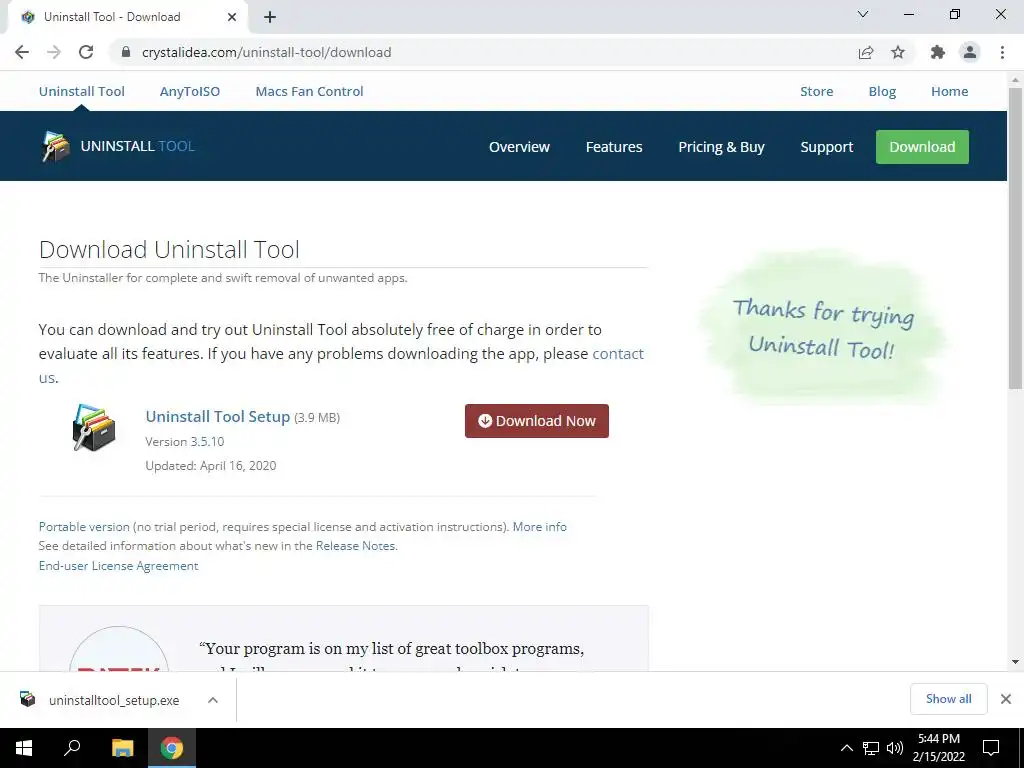Close the Uninstall Tool - Download tab

(232, 17)
